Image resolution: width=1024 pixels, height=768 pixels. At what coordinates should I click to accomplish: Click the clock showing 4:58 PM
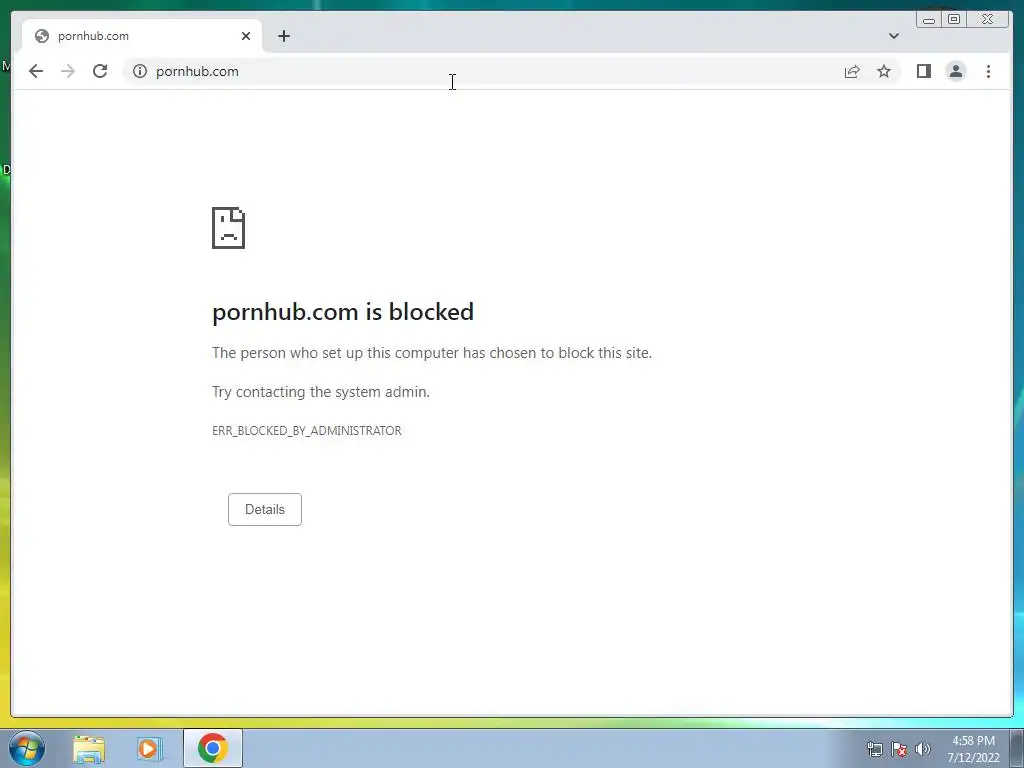point(973,749)
